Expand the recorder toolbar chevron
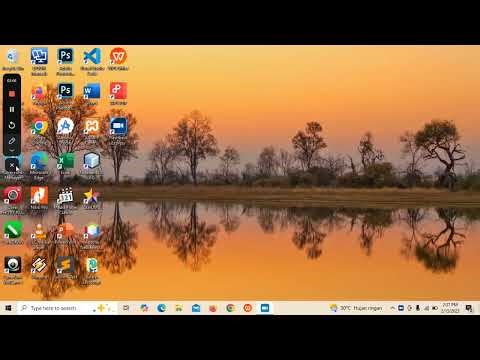Screen dimensions: 480x360 click(12, 151)
